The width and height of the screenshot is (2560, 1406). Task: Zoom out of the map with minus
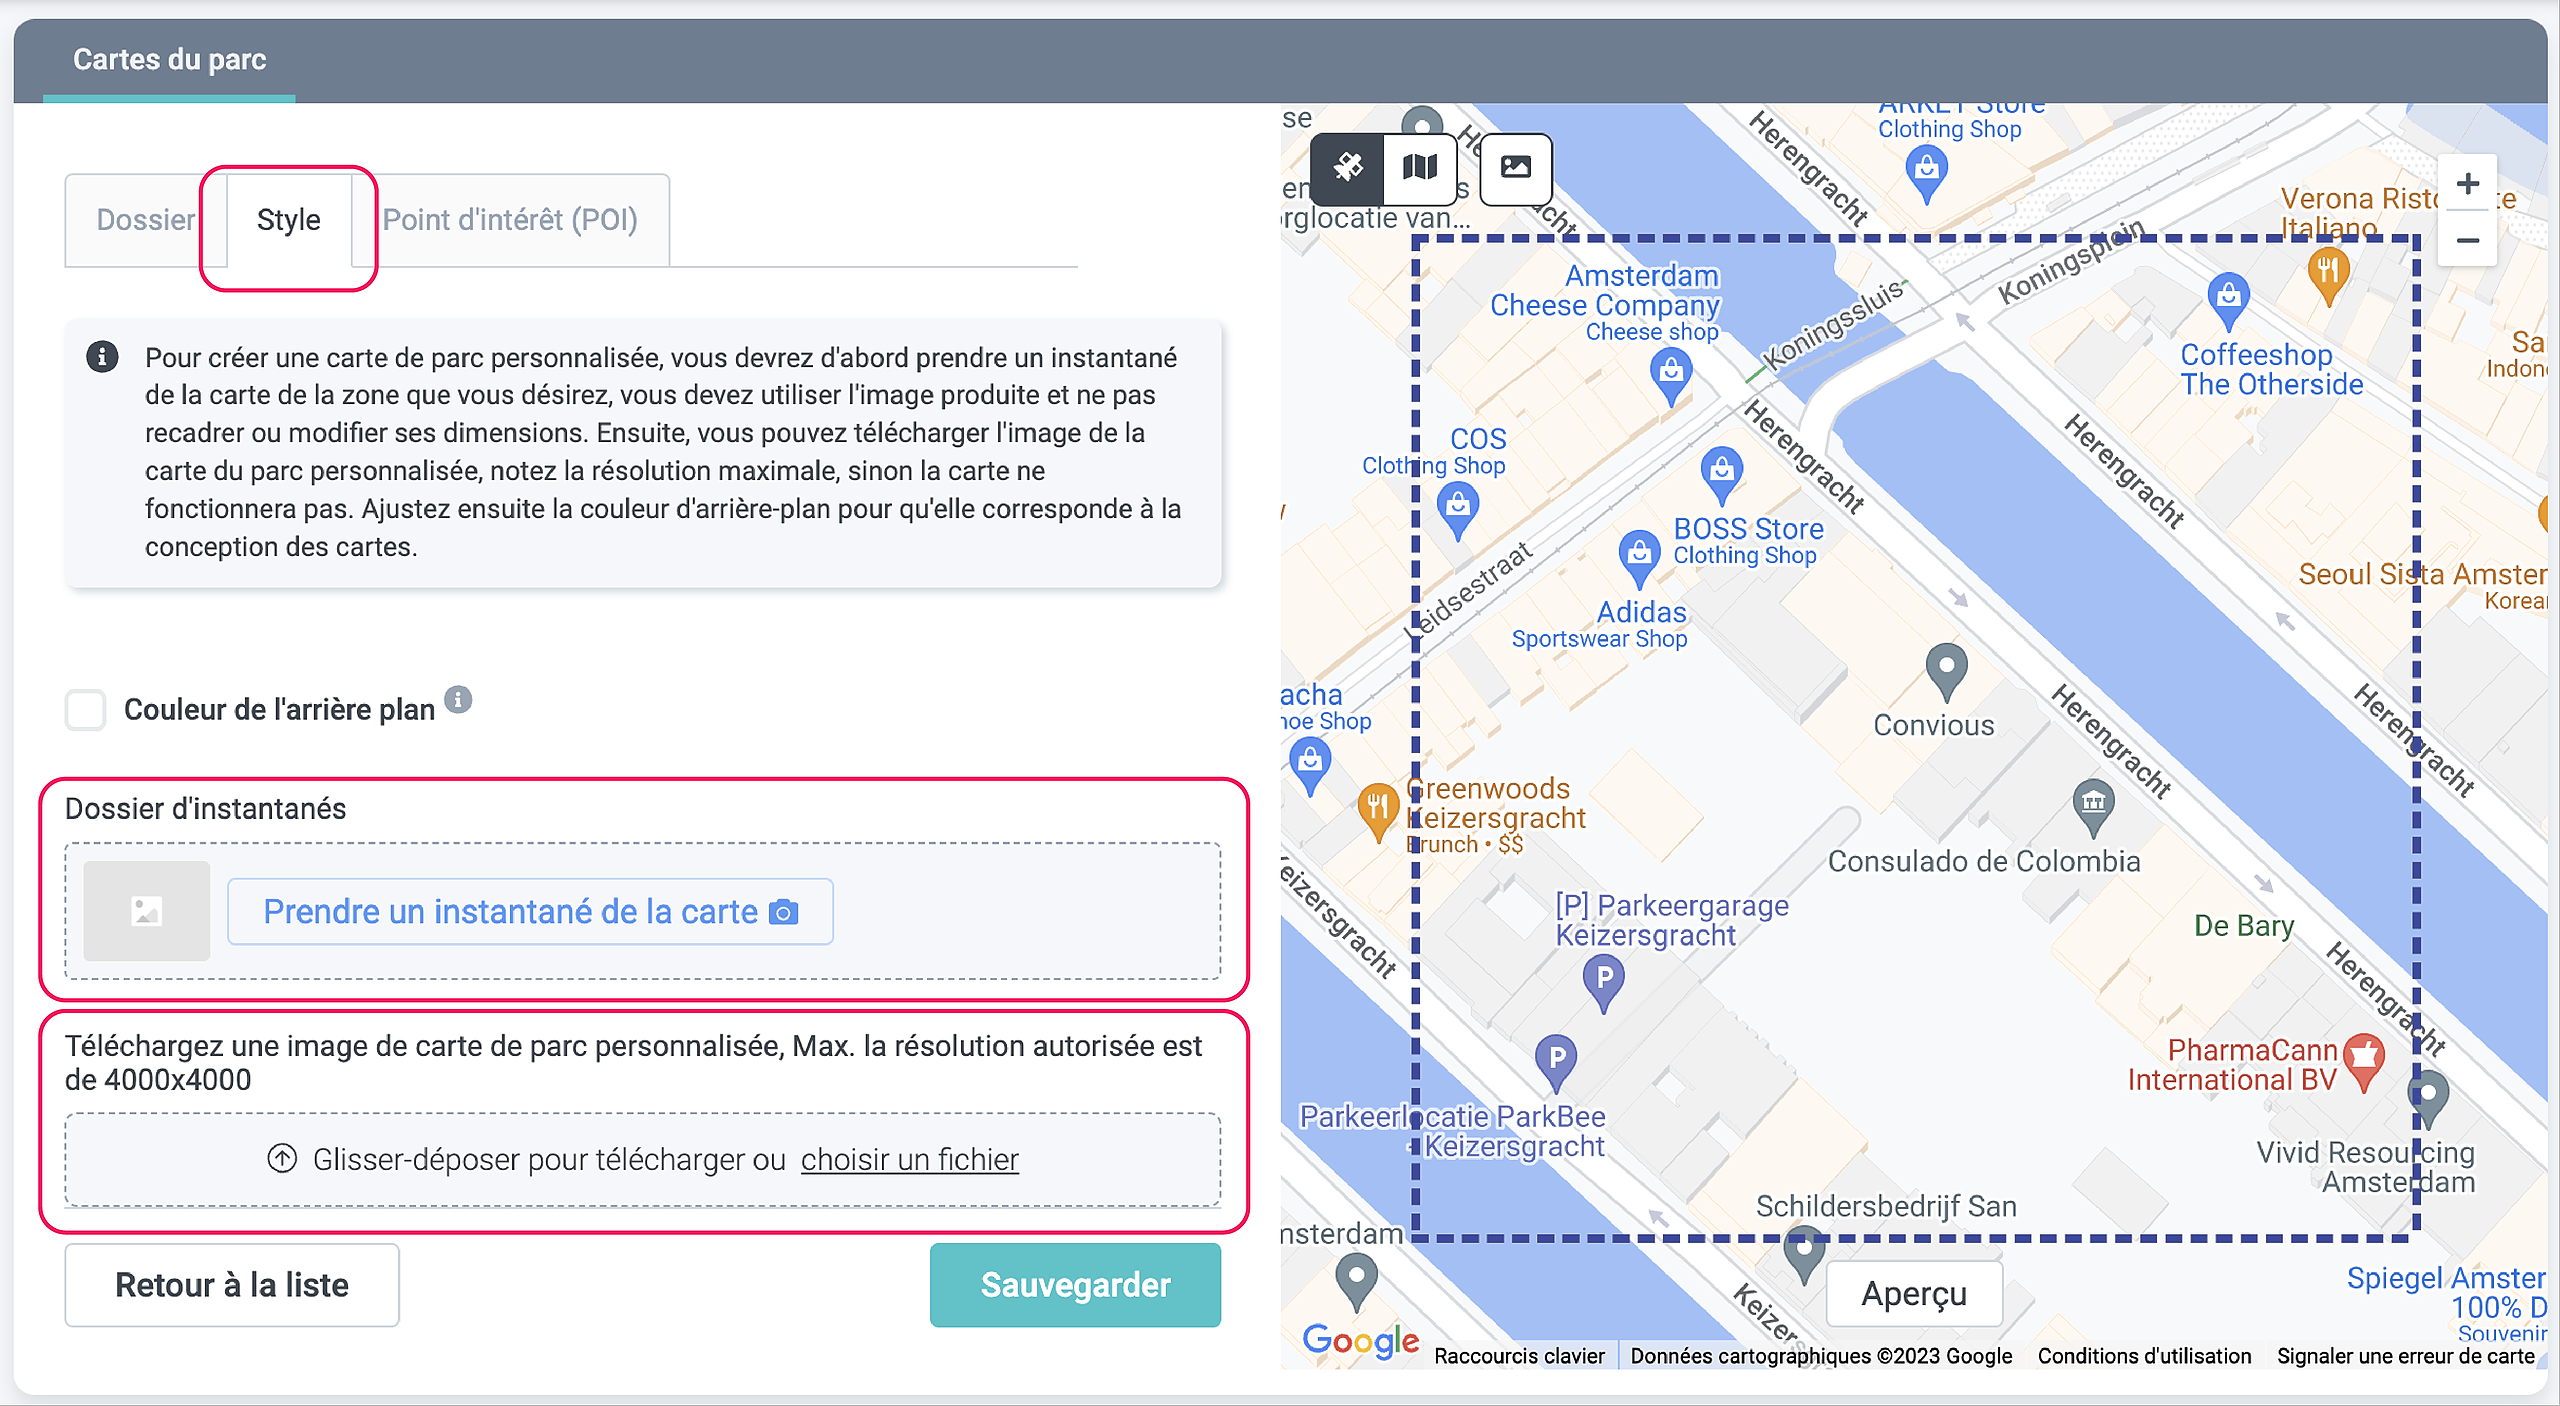(x=2467, y=241)
